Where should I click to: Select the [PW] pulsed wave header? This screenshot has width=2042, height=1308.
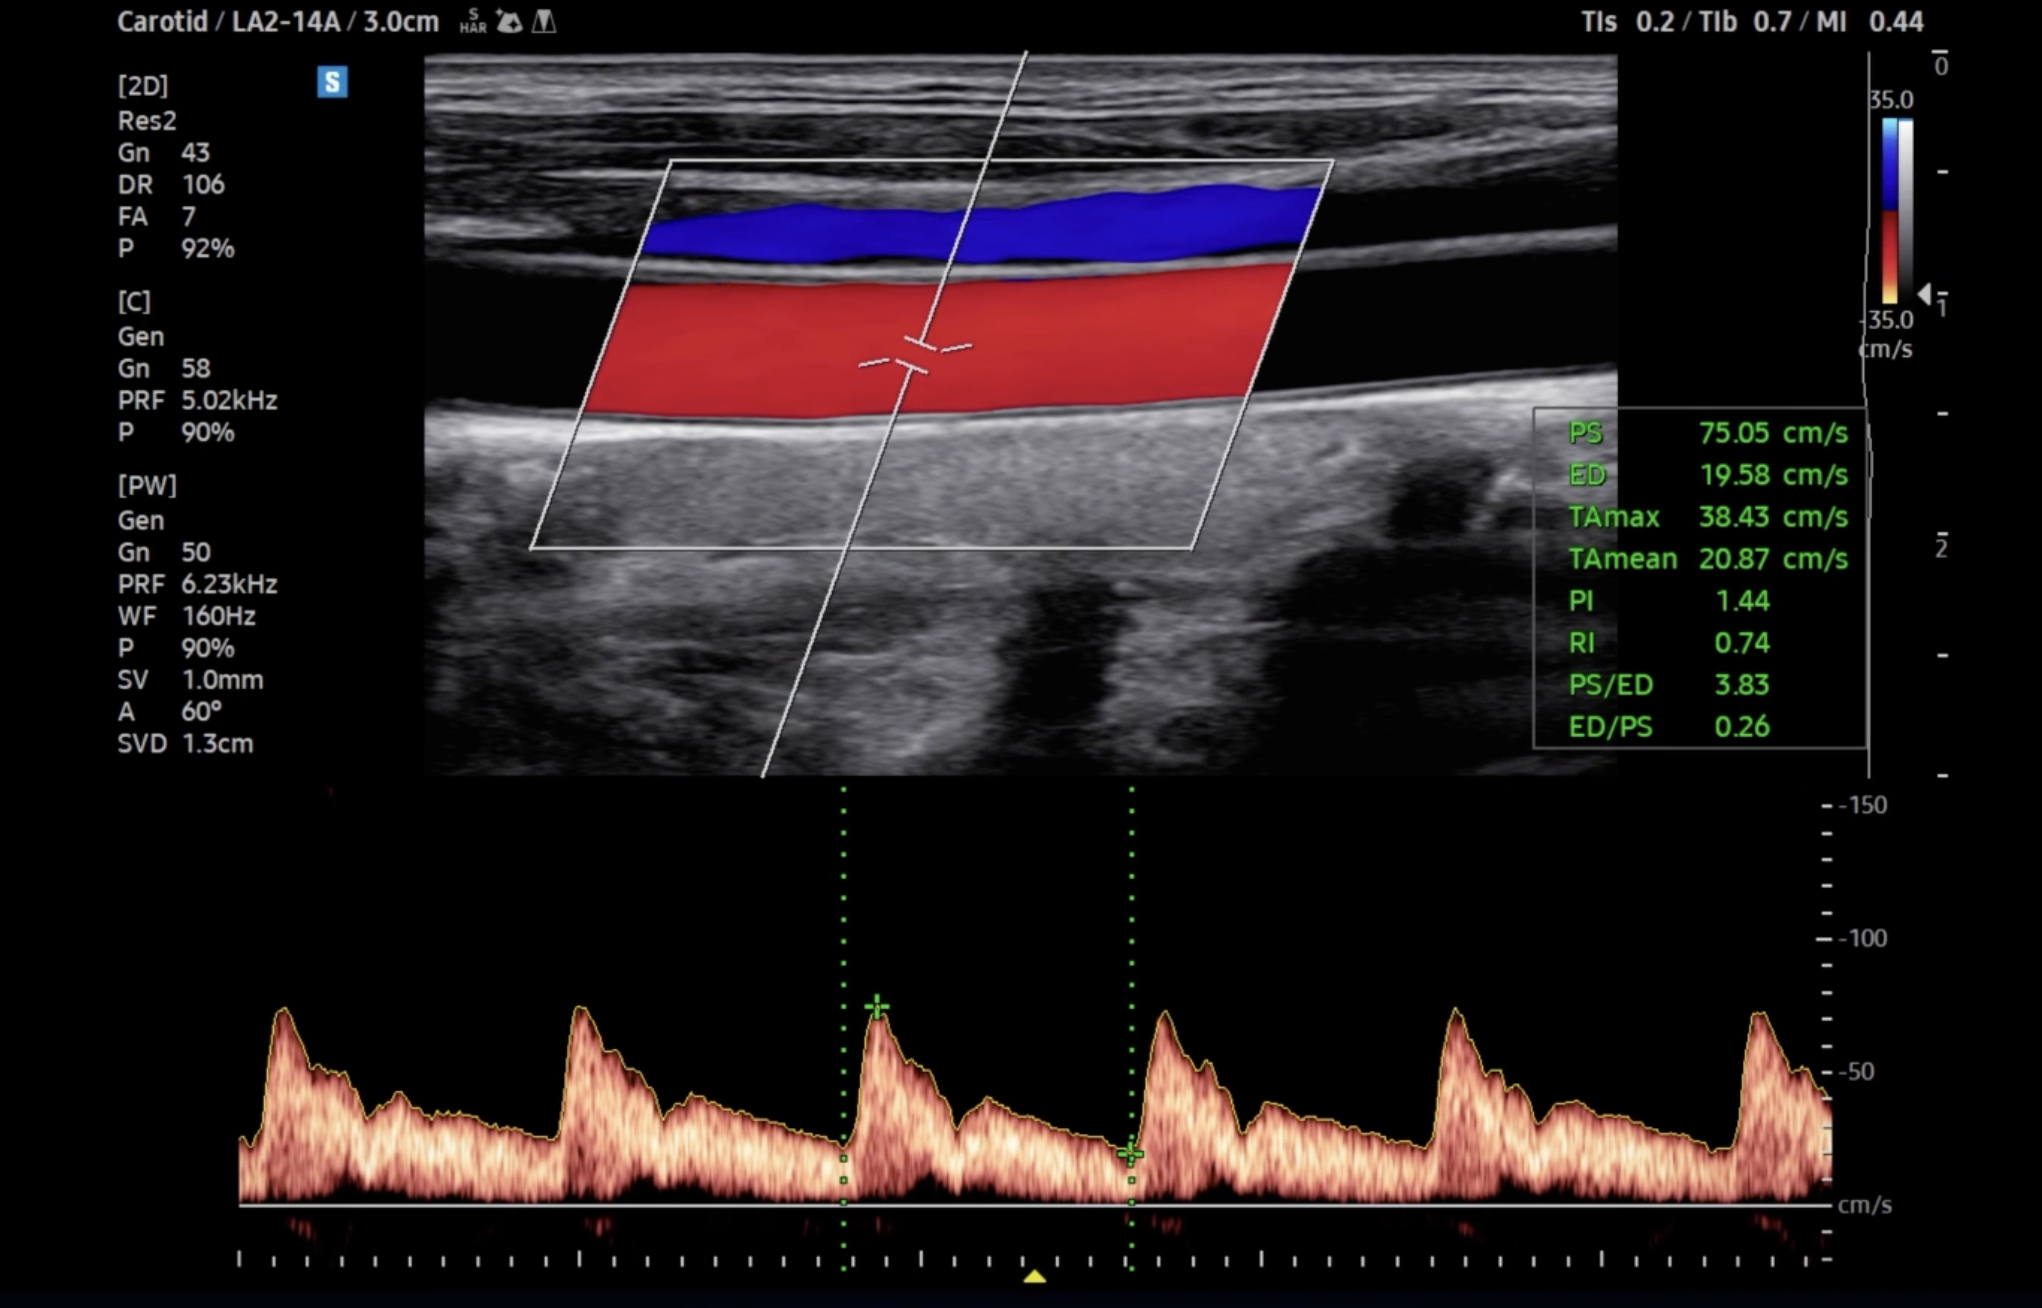click(x=147, y=486)
